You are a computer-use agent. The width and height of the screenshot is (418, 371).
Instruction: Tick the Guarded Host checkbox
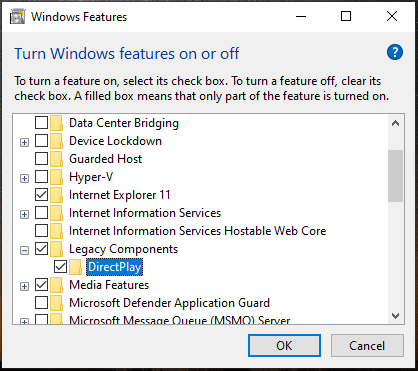point(41,159)
